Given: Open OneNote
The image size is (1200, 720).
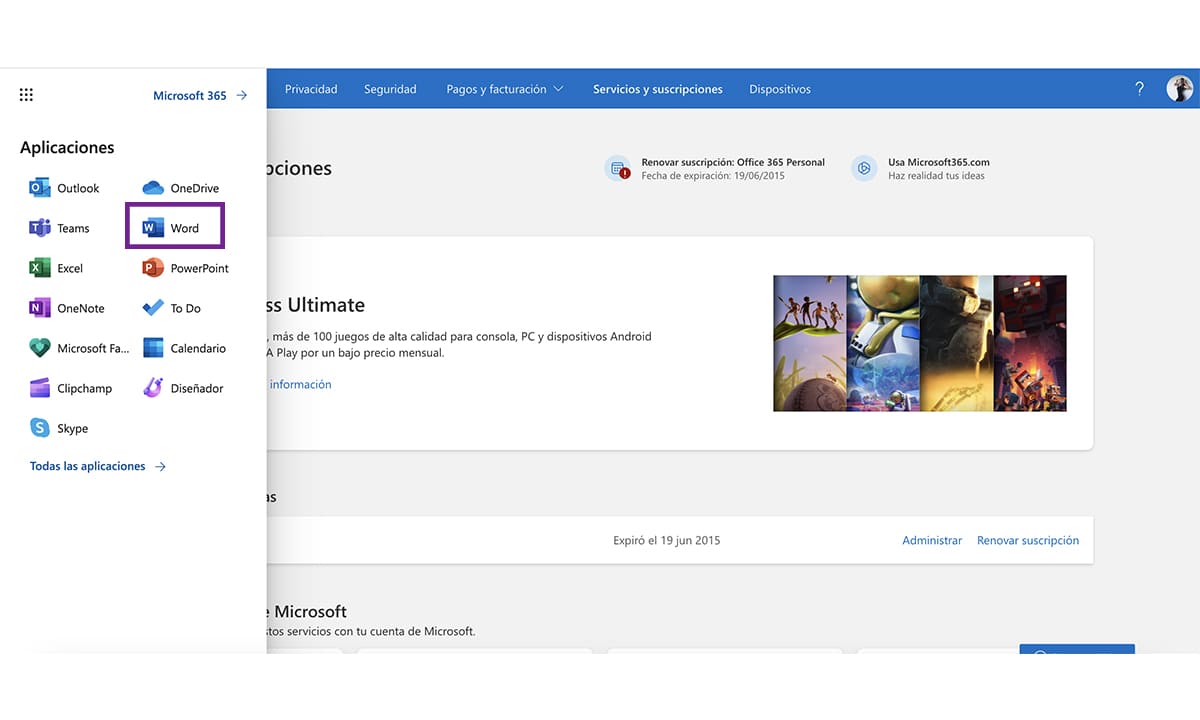Looking at the screenshot, I should click(x=67, y=308).
